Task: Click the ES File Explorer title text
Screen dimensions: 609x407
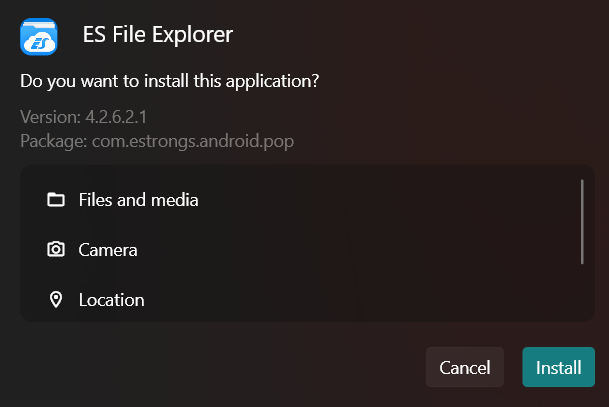Action: [x=158, y=35]
